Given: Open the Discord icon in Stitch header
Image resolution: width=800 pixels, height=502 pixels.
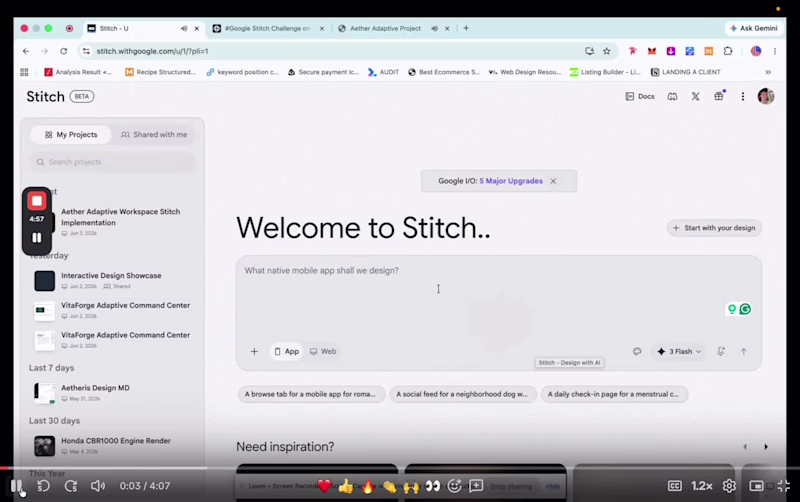Looking at the screenshot, I should click(672, 96).
